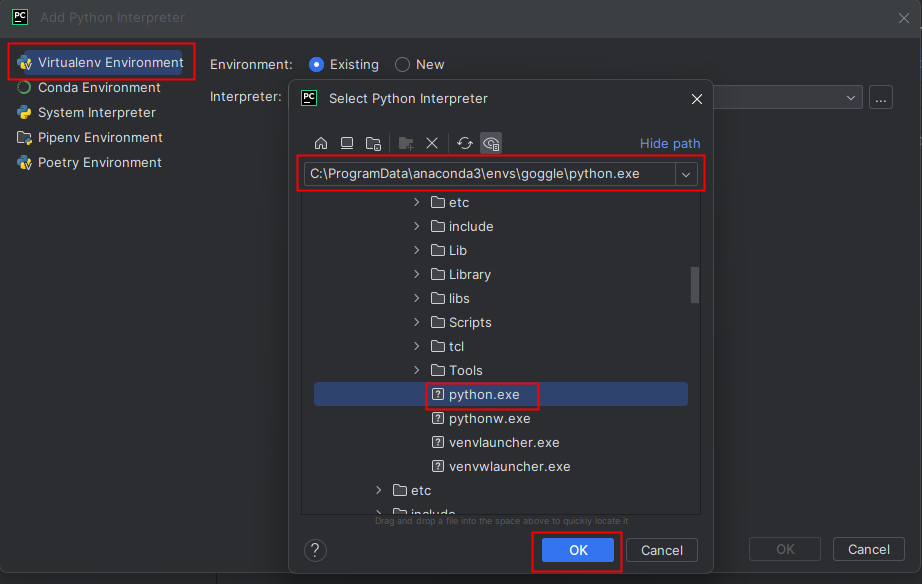Open the Virtualenv Environment python icon
922x584 pixels.
[x=24, y=63]
